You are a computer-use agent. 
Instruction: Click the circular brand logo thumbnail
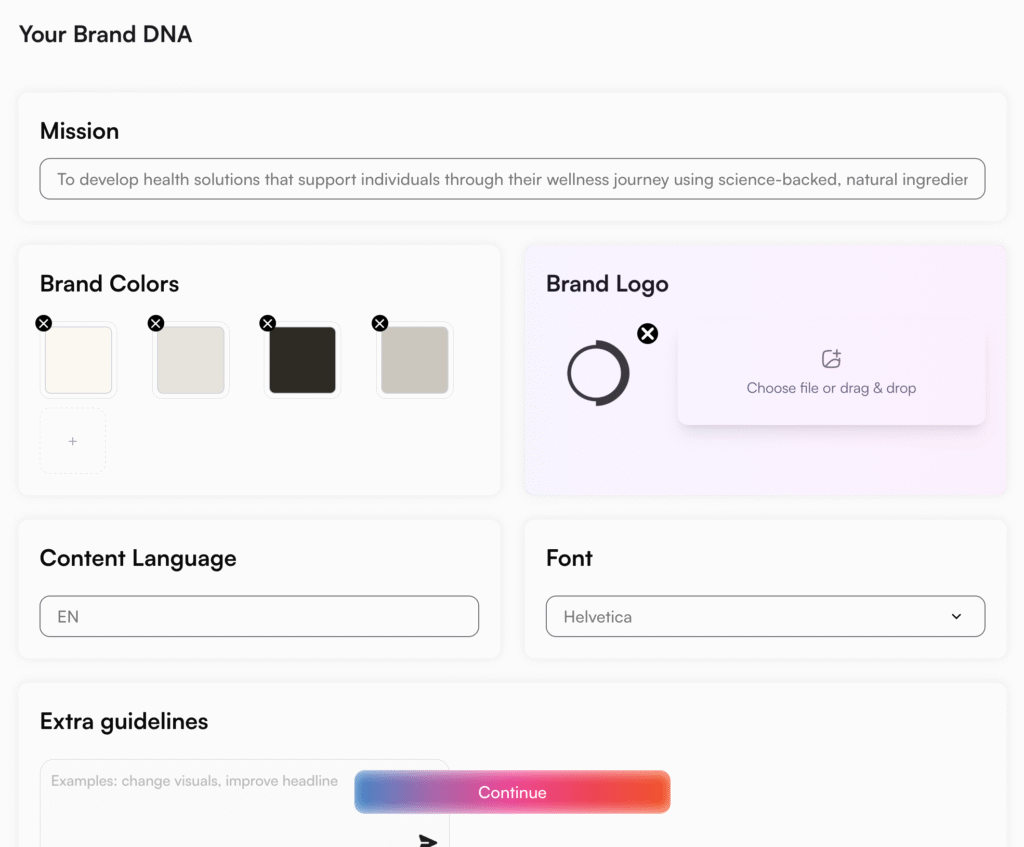pos(598,373)
